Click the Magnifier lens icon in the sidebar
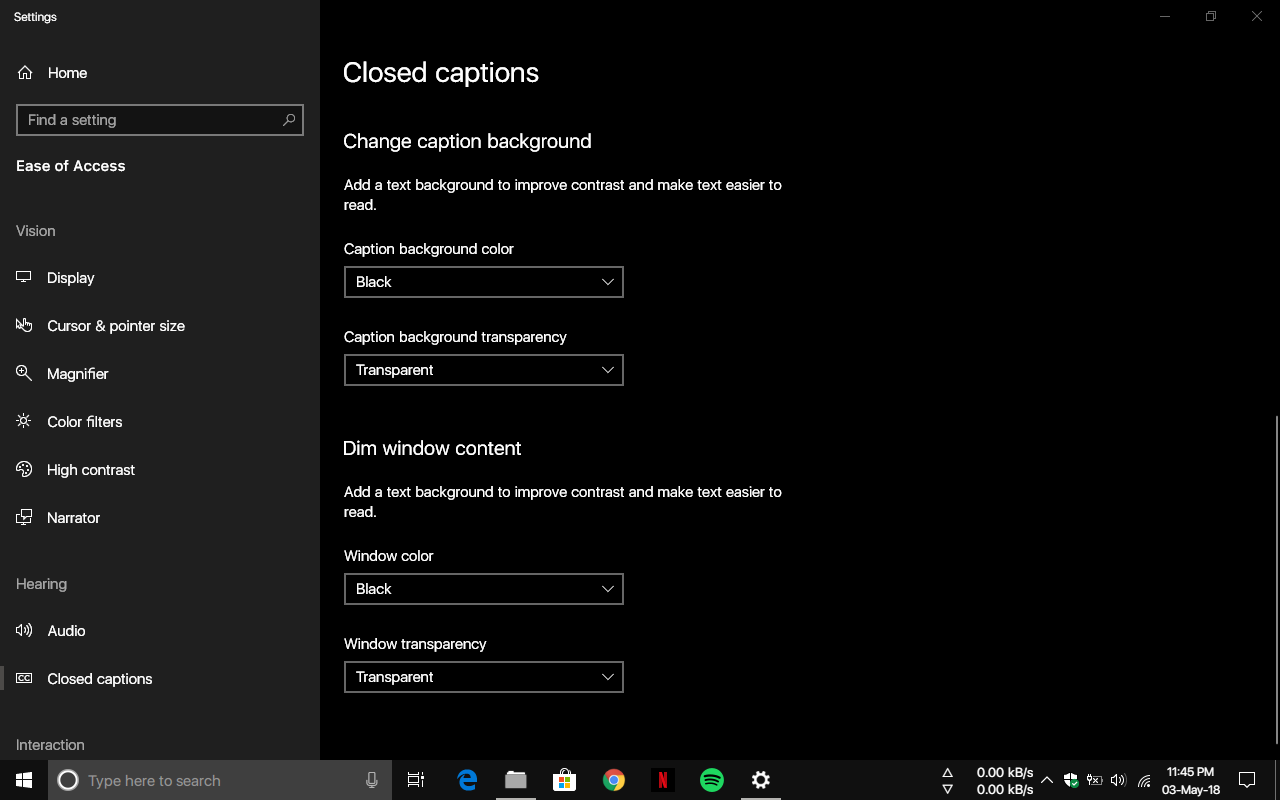The width and height of the screenshot is (1280, 800). (24, 373)
